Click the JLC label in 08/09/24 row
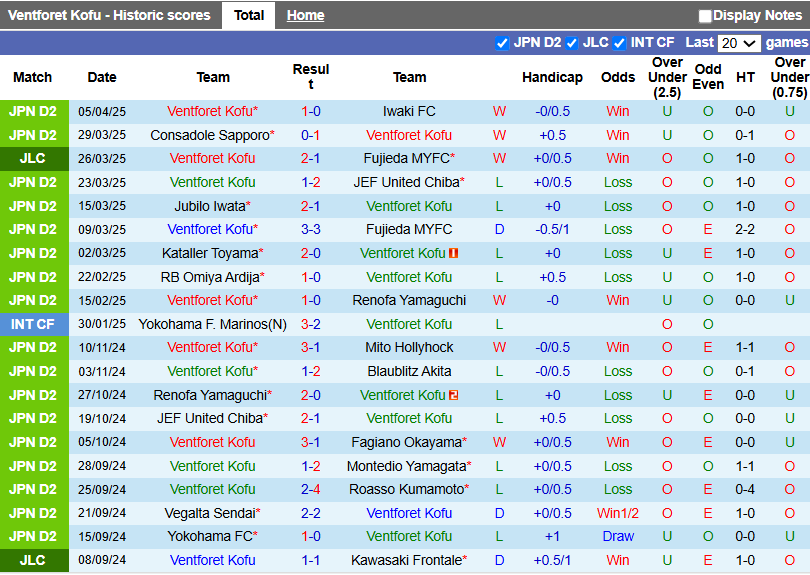 32,561
